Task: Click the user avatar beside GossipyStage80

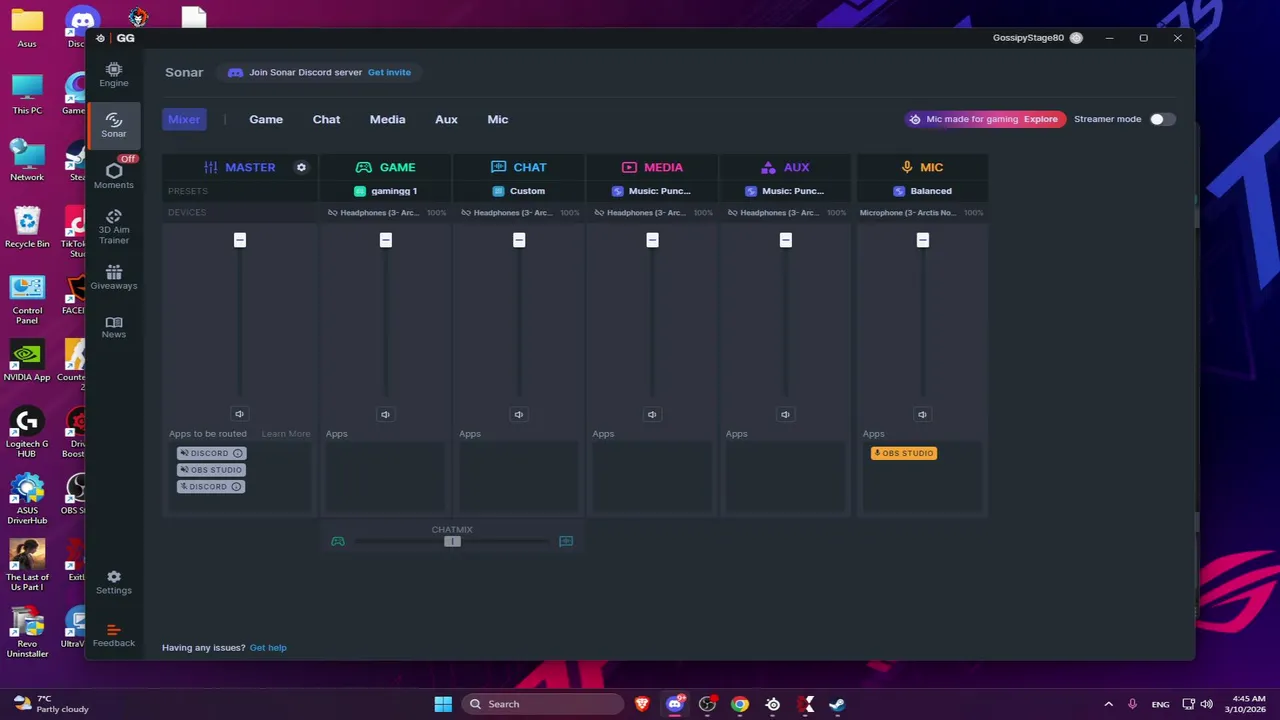Action: 1076,38
